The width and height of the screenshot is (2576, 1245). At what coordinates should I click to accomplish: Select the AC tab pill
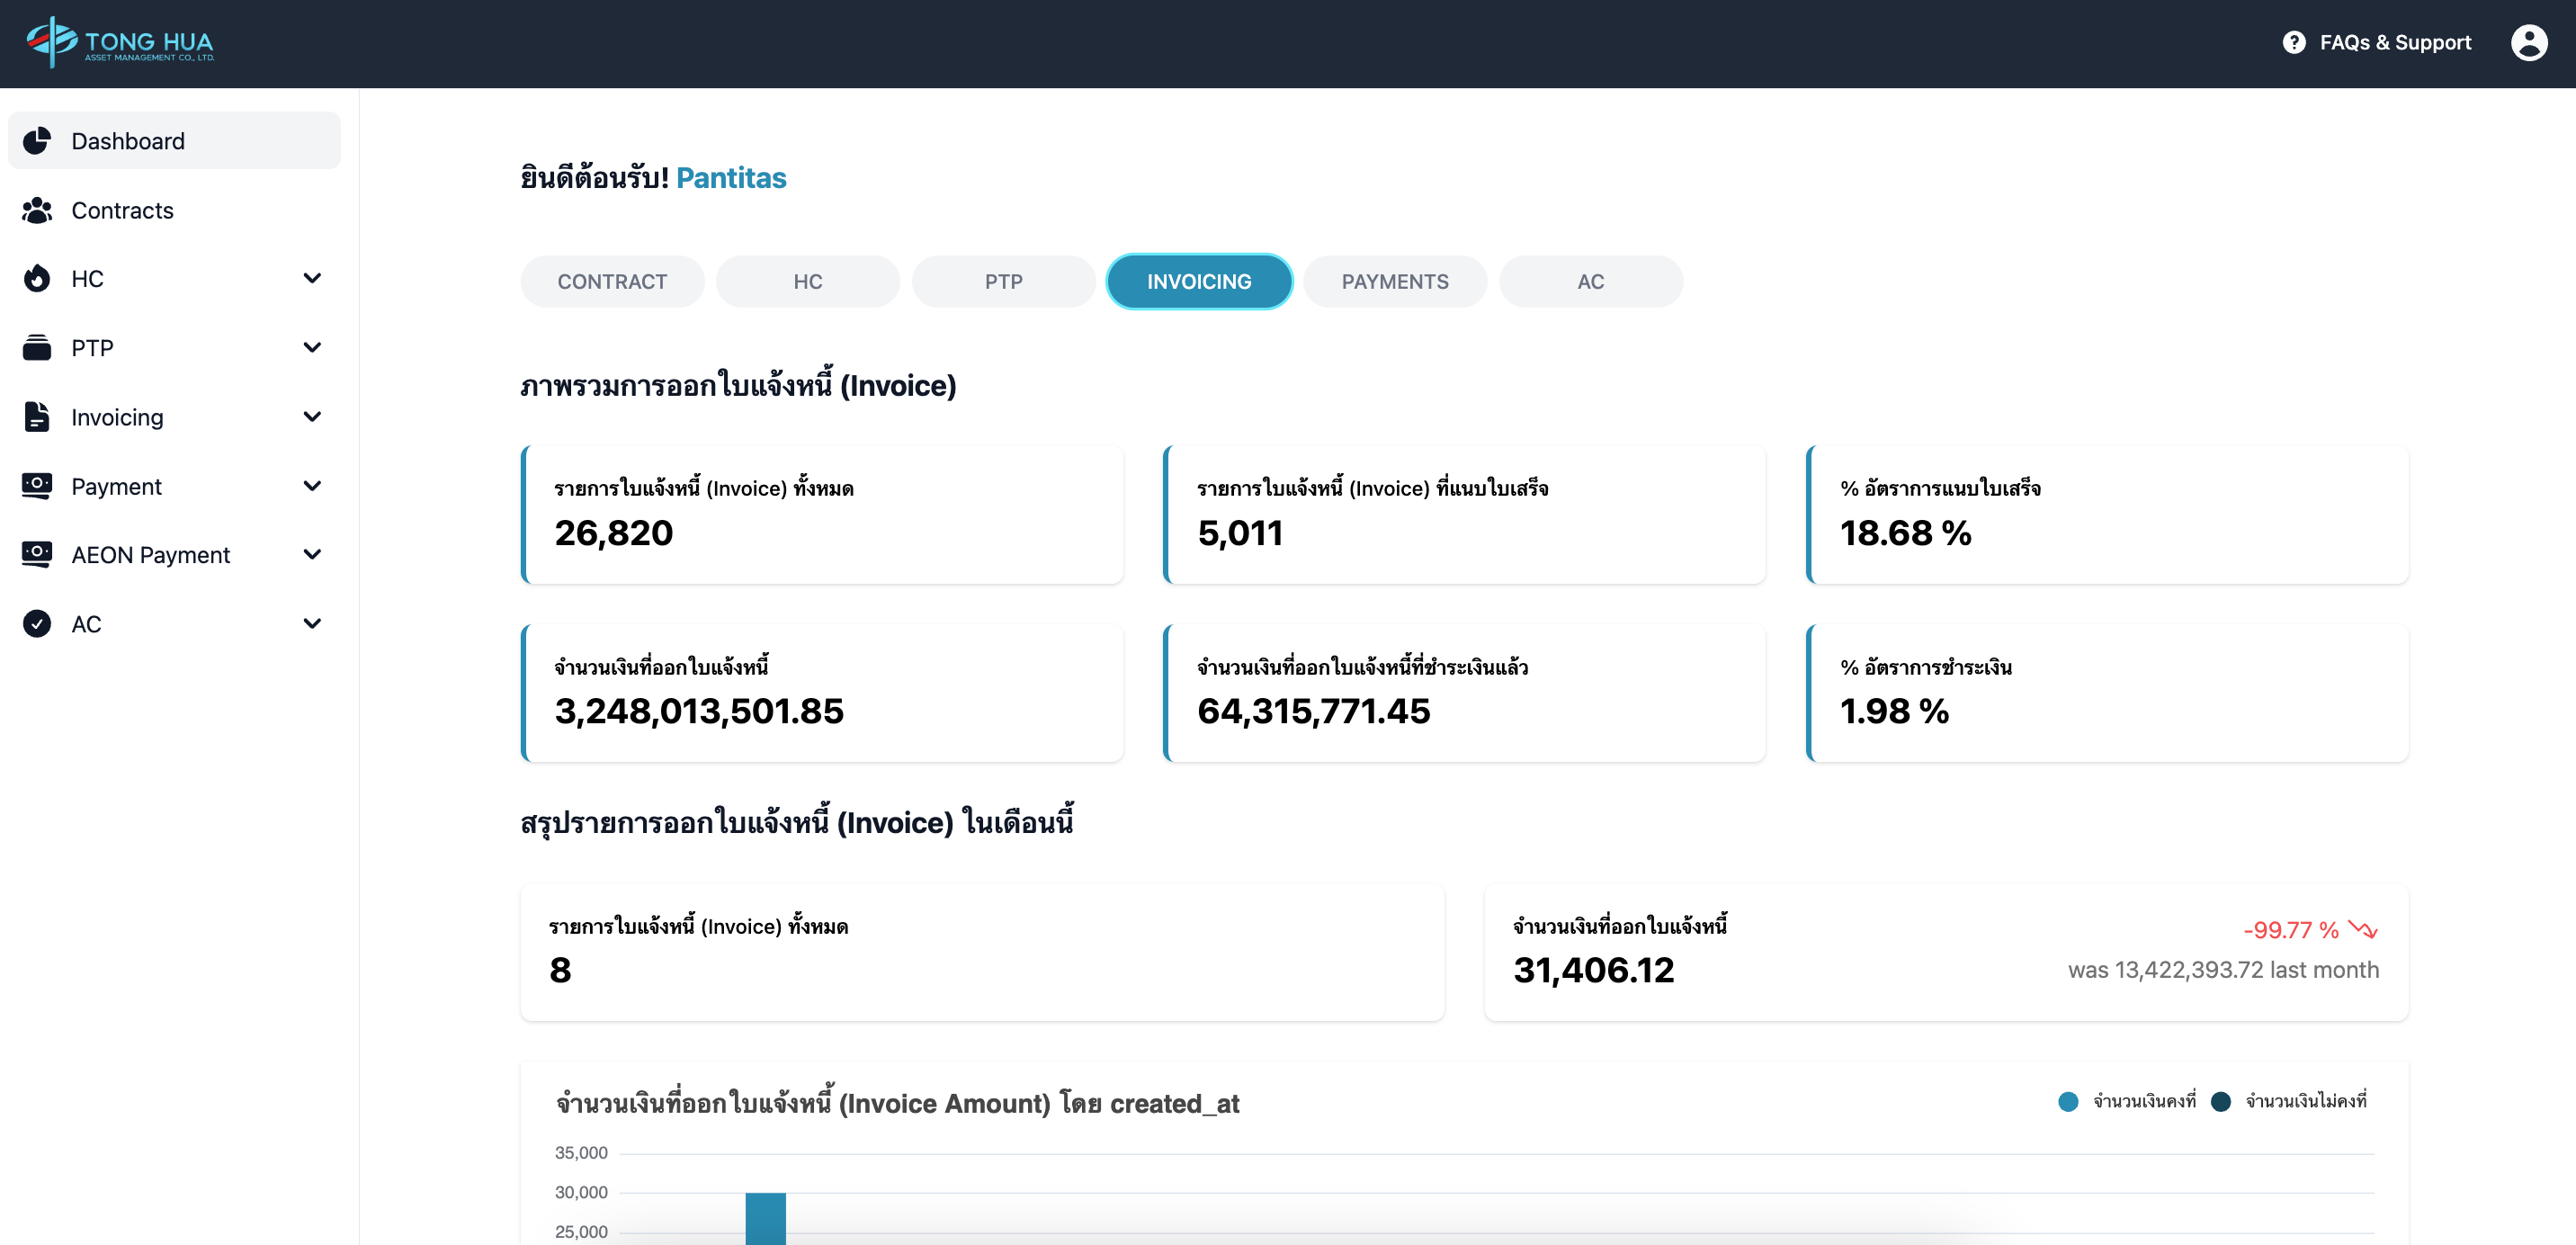coord(1590,282)
